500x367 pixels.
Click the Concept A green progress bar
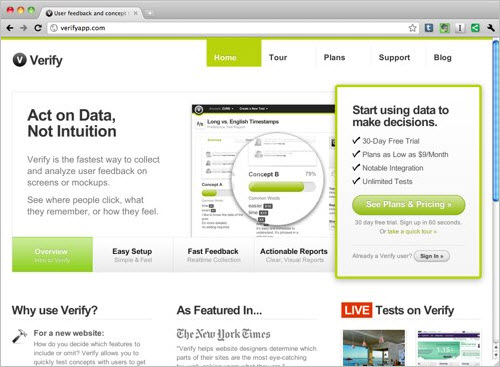pos(209,193)
